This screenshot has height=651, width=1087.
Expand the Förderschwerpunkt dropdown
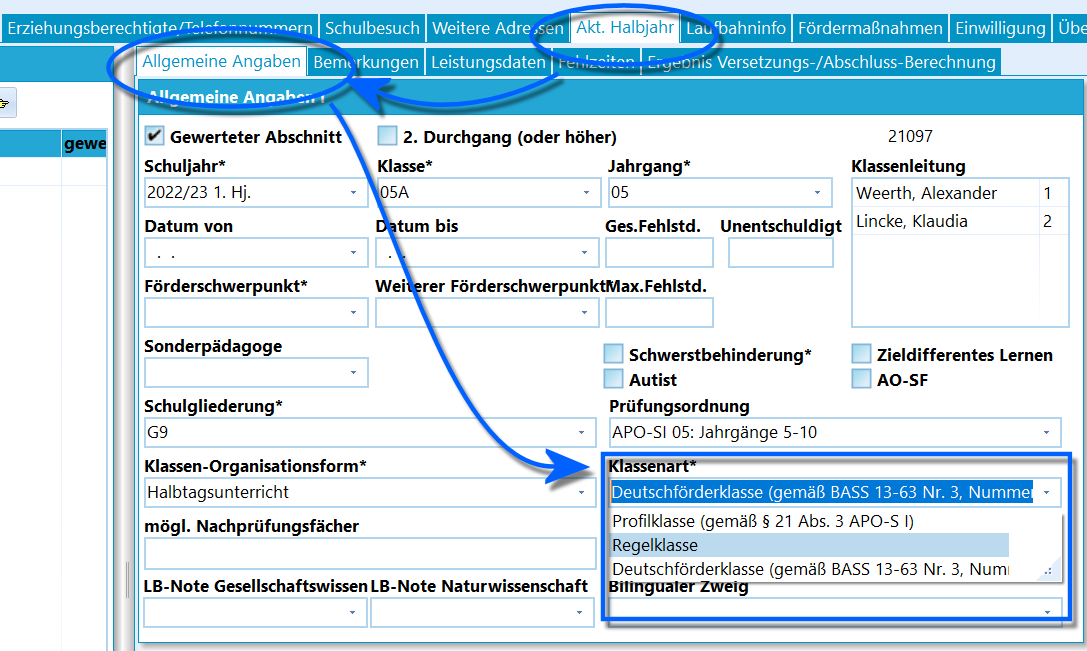pyautogui.click(x=354, y=313)
